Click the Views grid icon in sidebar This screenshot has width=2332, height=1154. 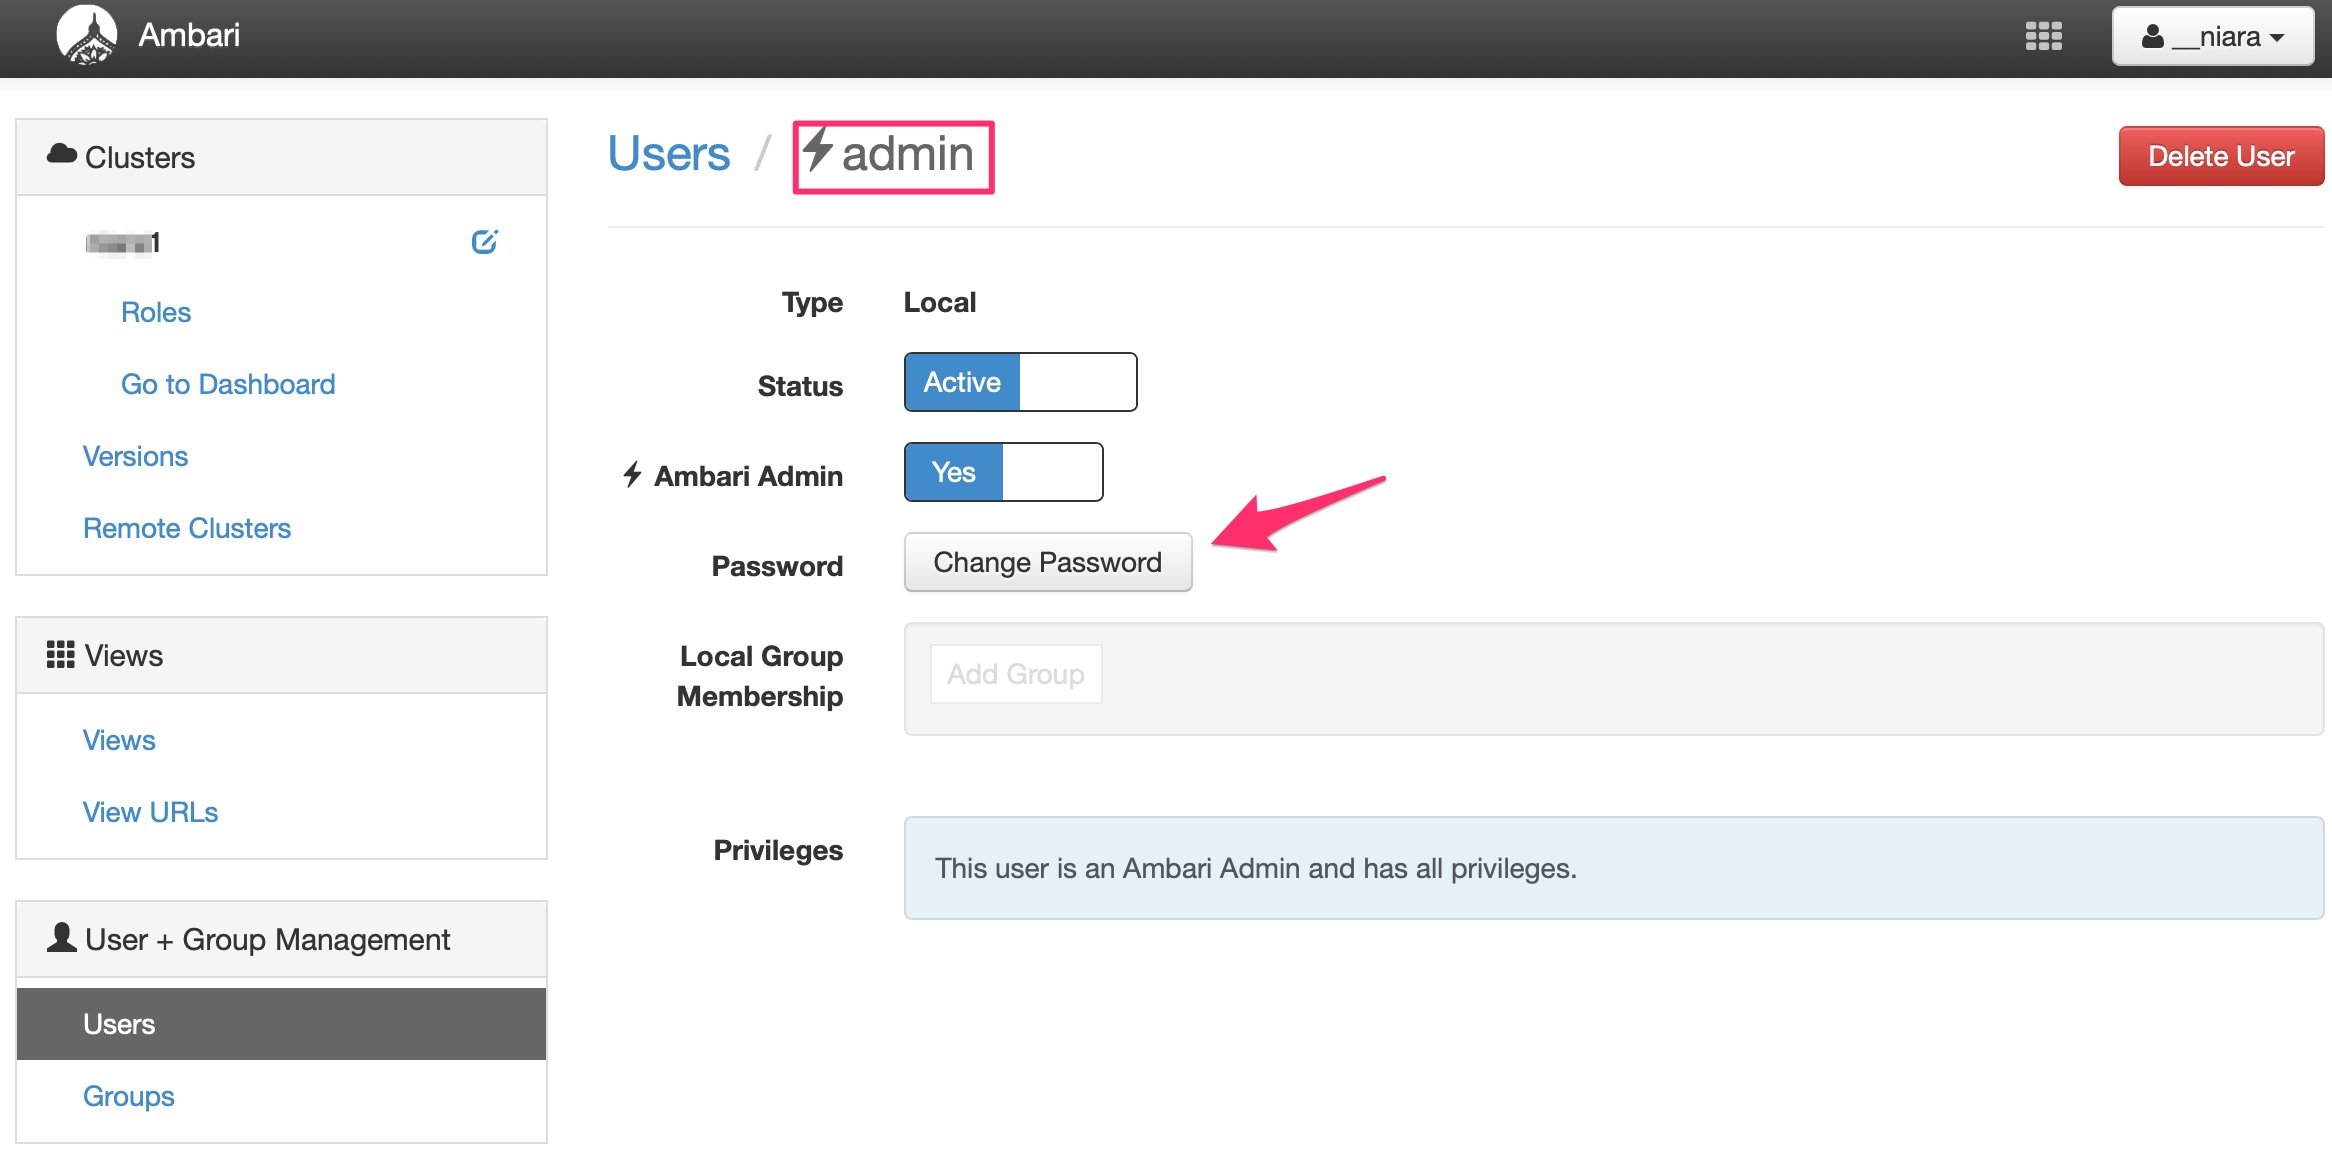pos(61,655)
